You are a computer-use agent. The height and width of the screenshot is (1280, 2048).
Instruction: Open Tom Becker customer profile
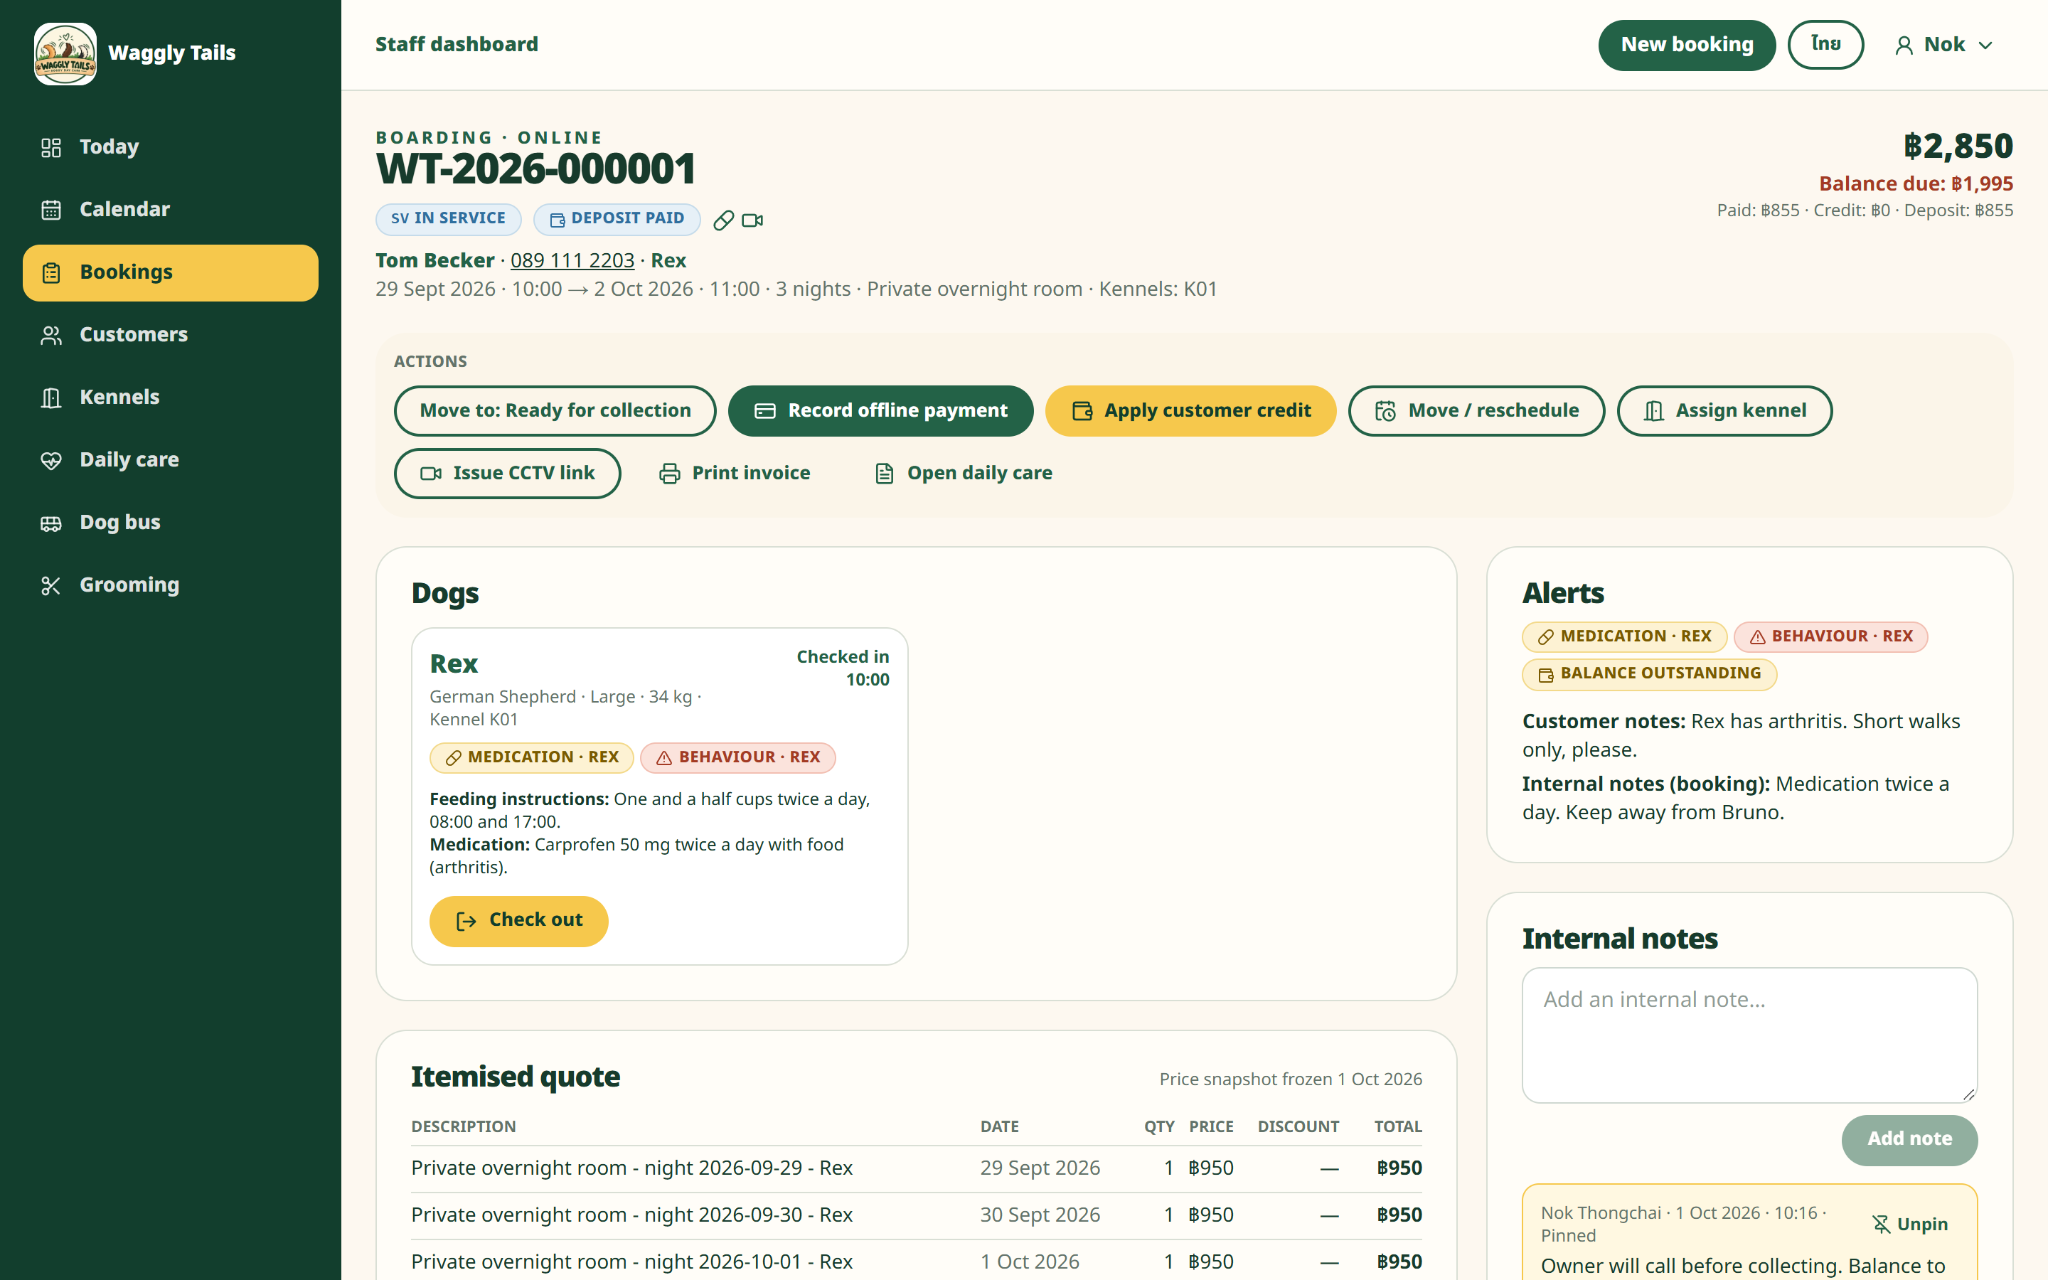click(435, 261)
